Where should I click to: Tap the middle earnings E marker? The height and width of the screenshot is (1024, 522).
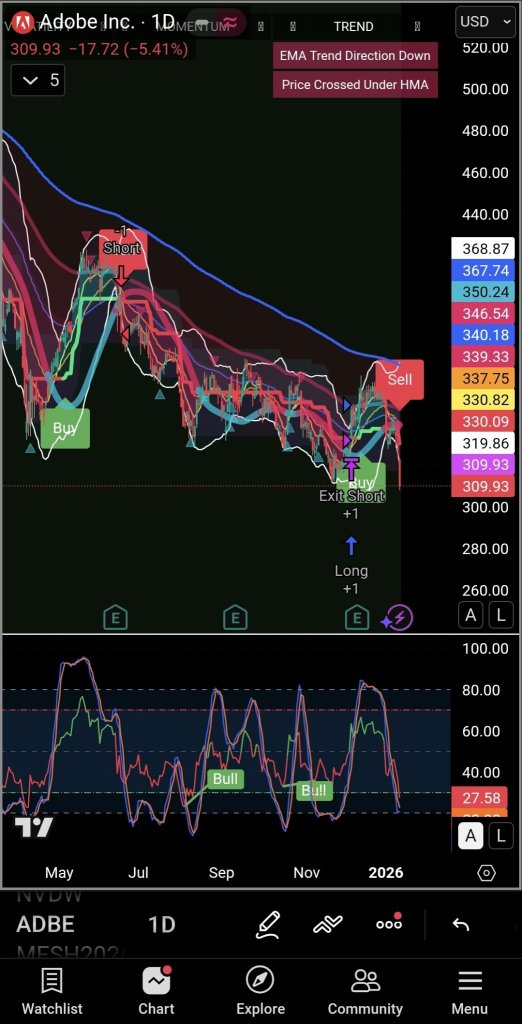point(235,617)
